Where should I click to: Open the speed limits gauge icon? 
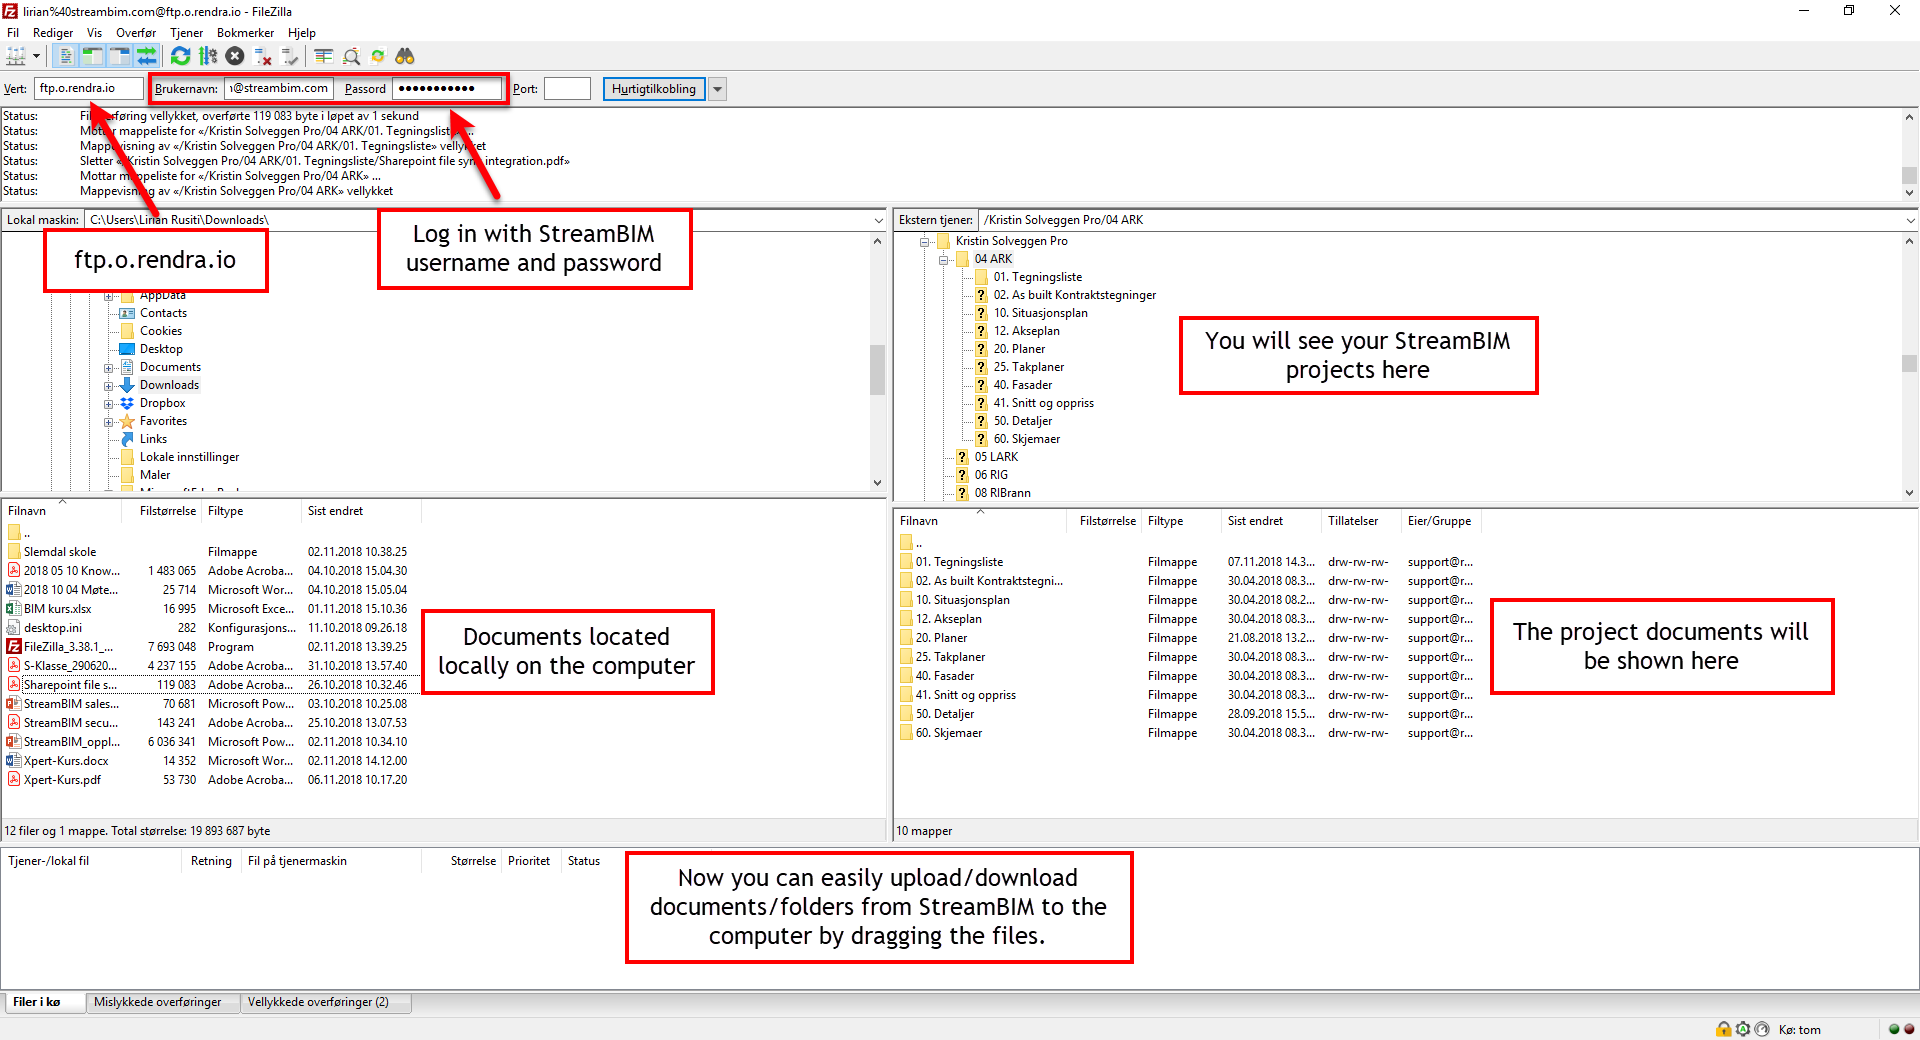(1762, 1029)
